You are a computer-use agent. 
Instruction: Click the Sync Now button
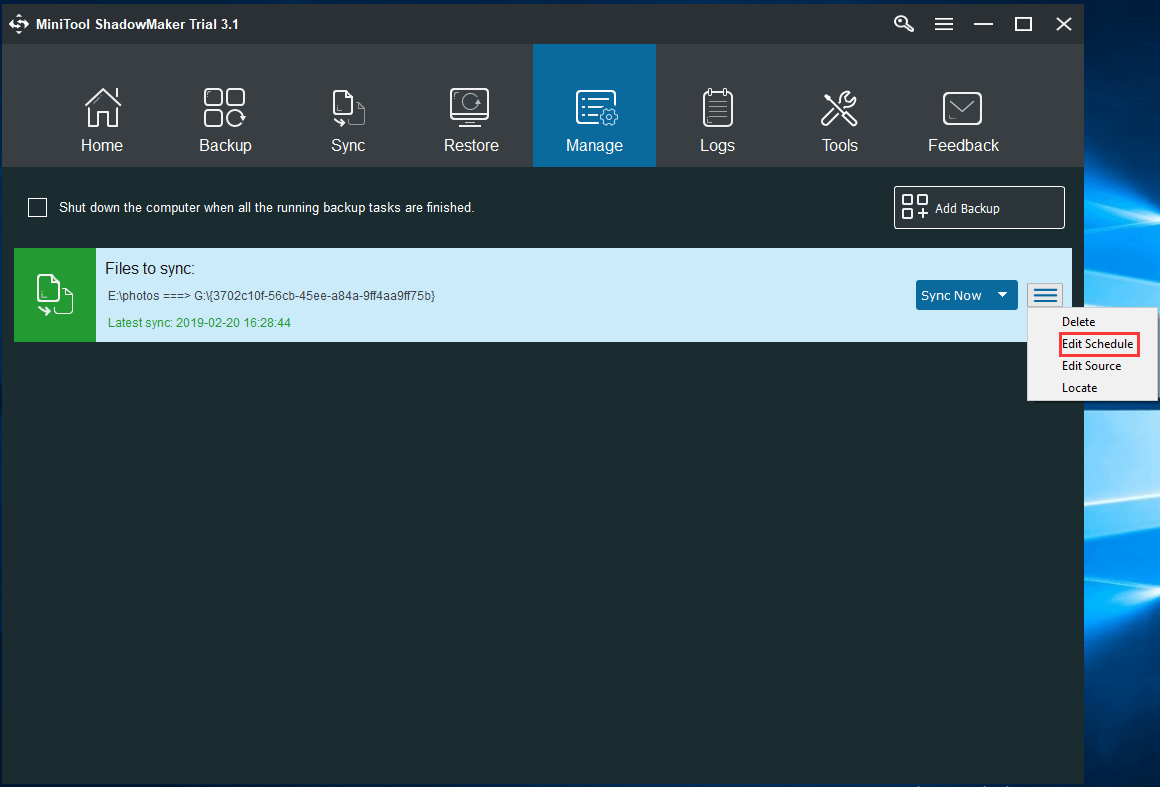pyautogui.click(x=951, y=295)
